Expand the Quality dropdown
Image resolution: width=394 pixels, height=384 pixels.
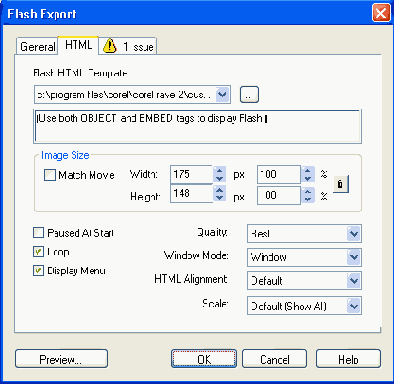coord(354,233)
